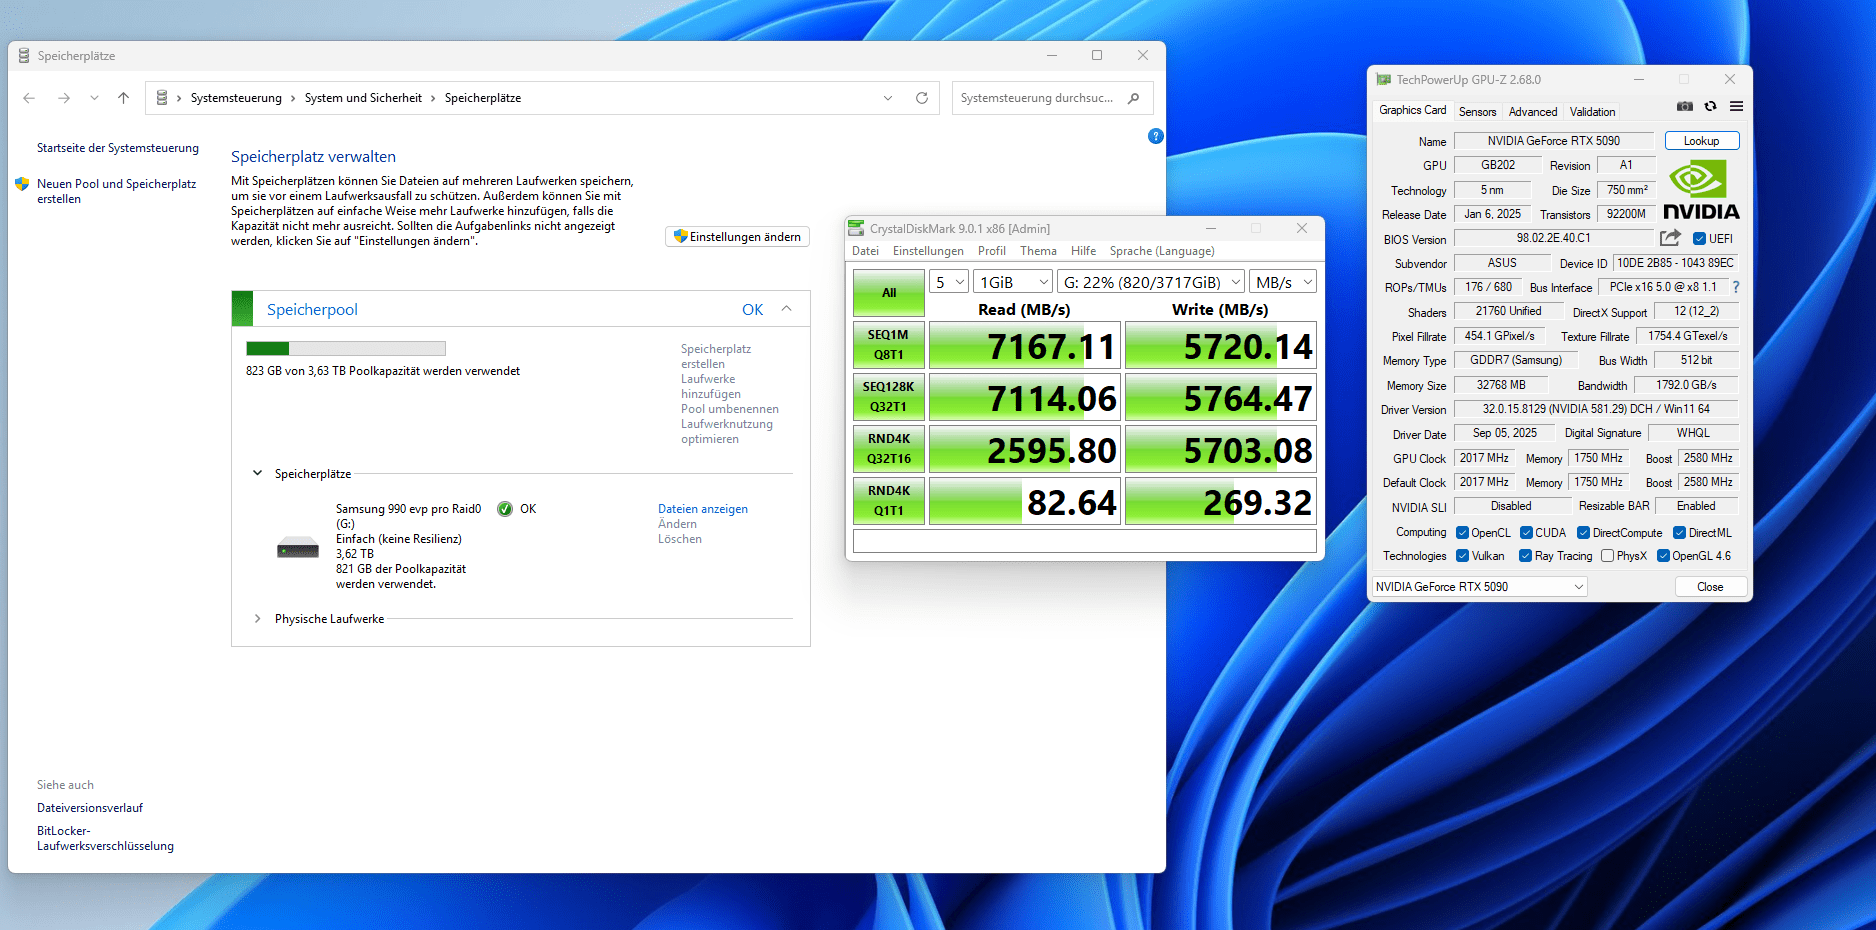Toggle PhysX checkbox

tap(1607, 556)
